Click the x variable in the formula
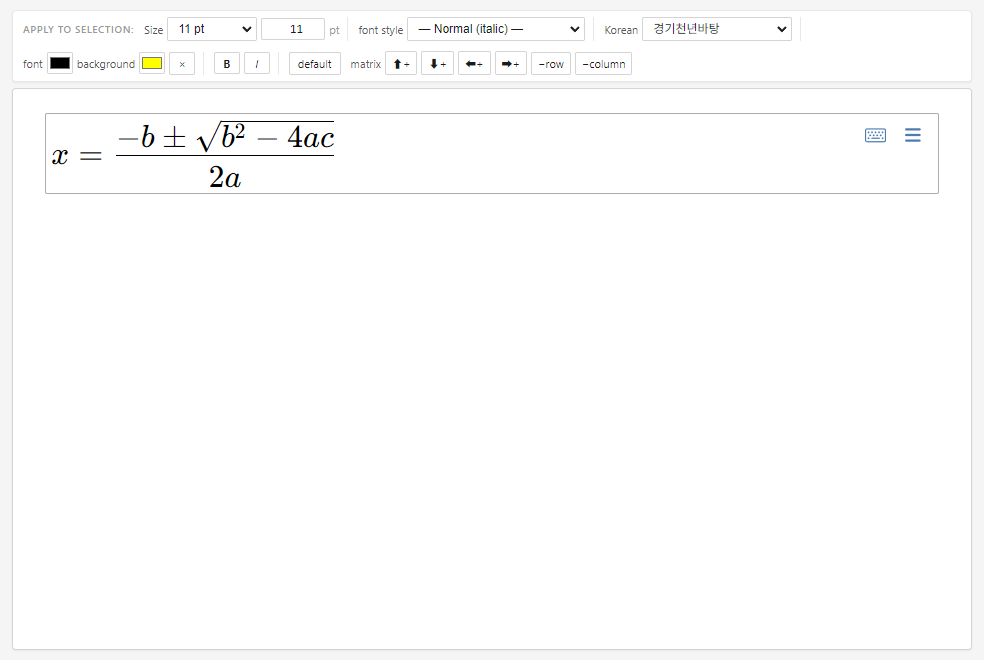 (x=60, y=155)
